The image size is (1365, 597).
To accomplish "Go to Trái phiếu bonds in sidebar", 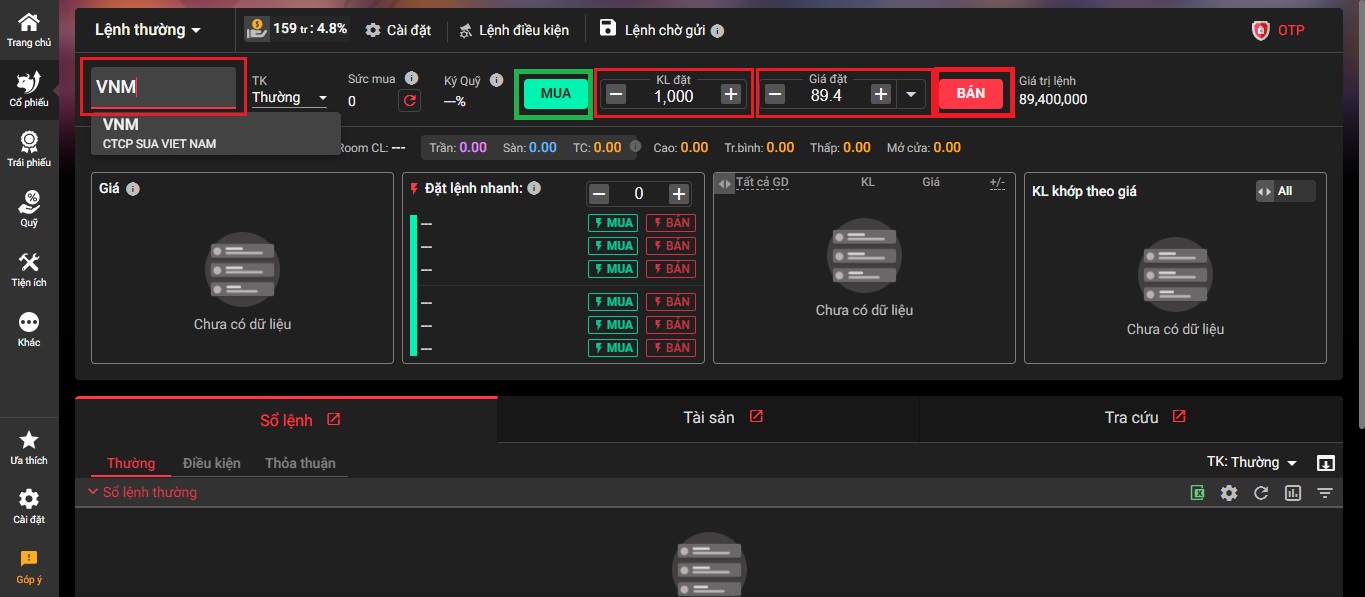I will click(29, 148).
